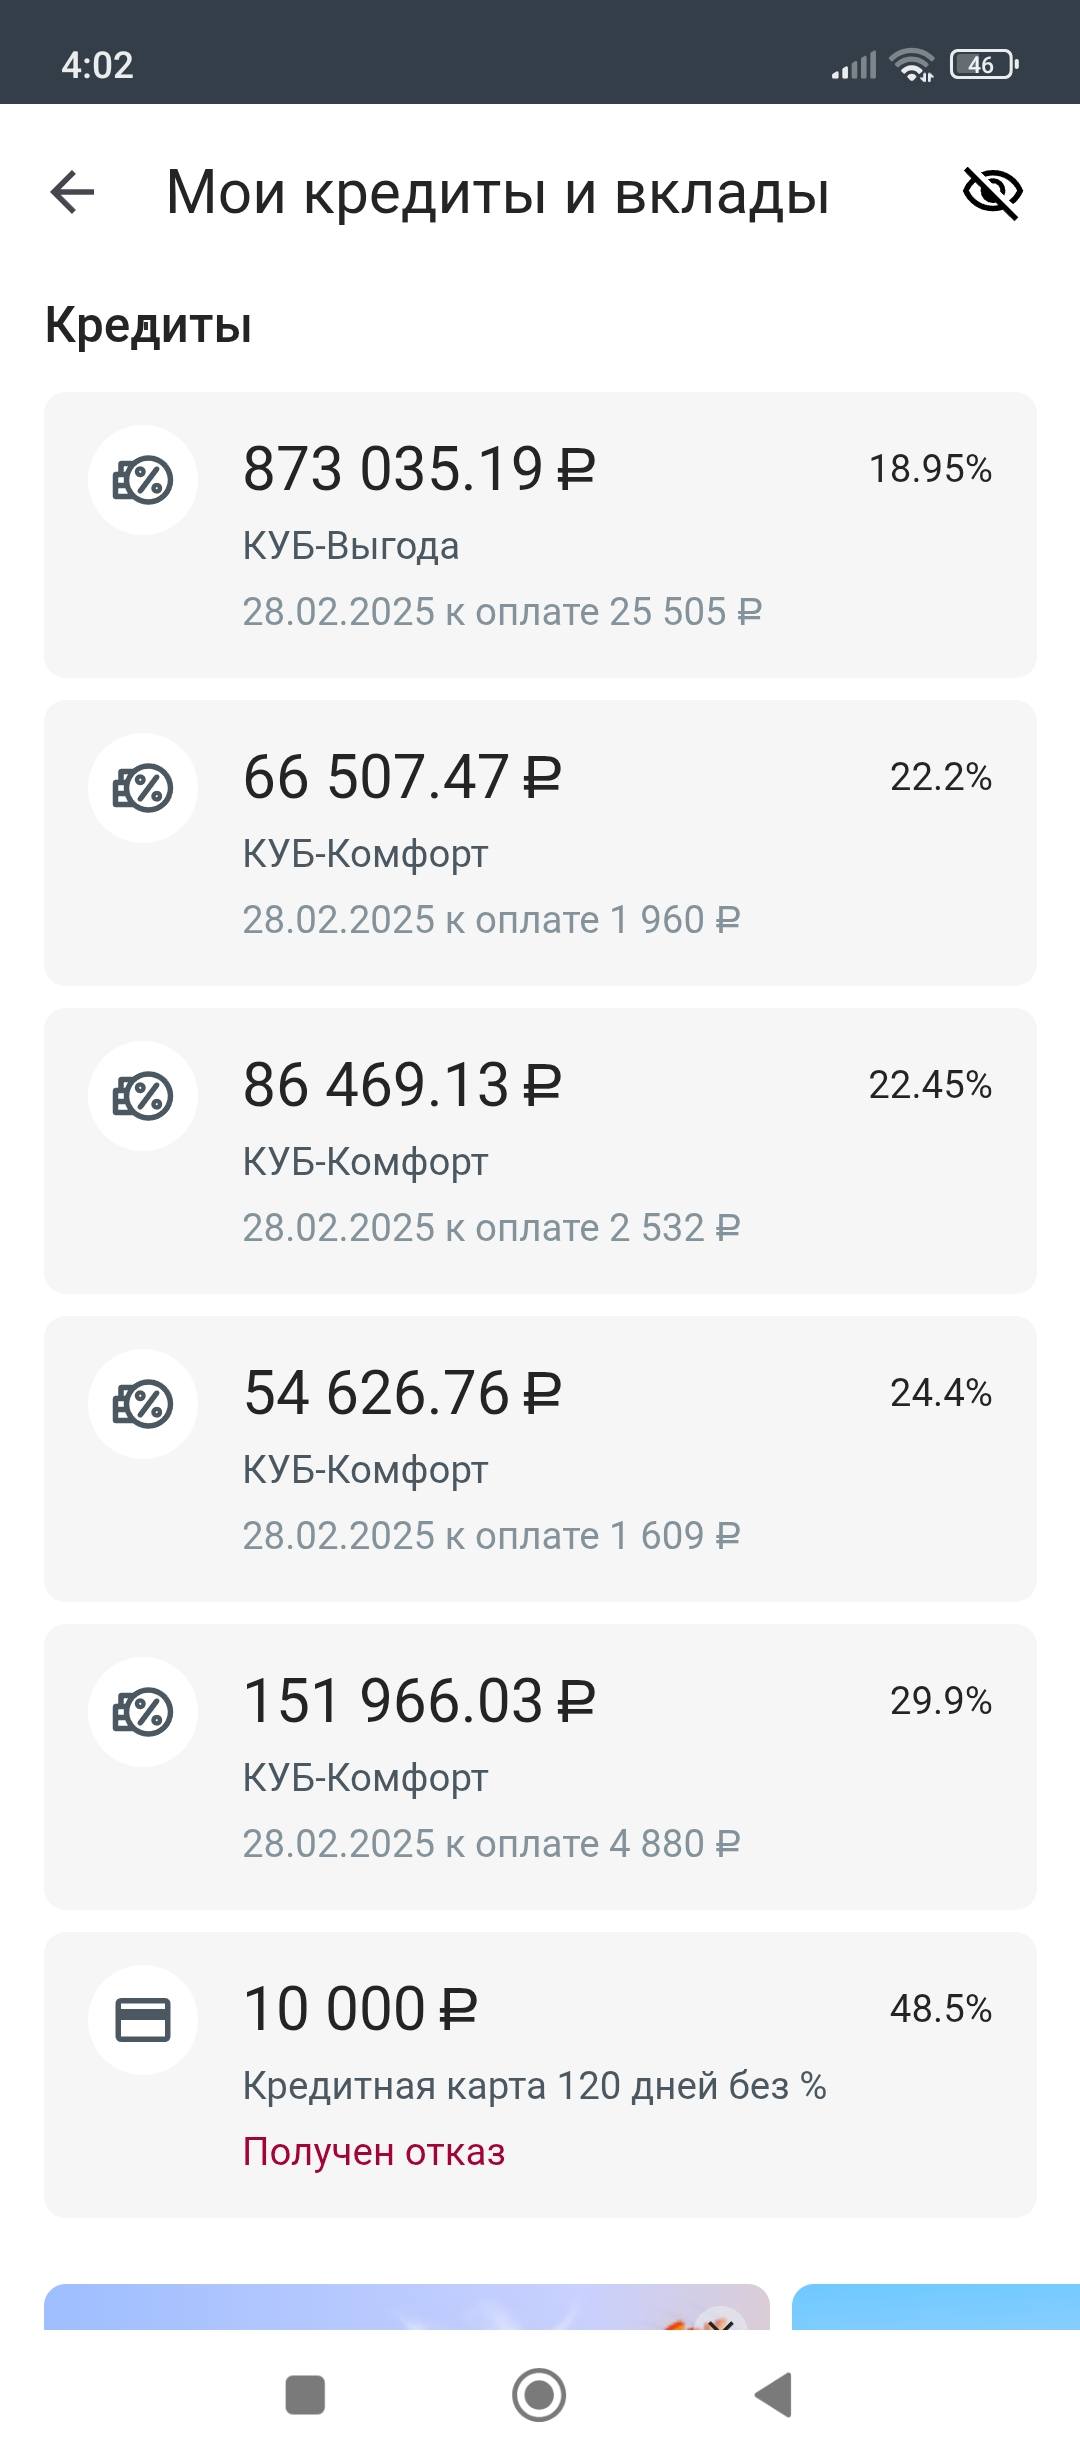Image resolution: width=1080 pixels, height=2460 pixels.
Task: Toggle balance visibility eye icon
Action: (992, 192)
